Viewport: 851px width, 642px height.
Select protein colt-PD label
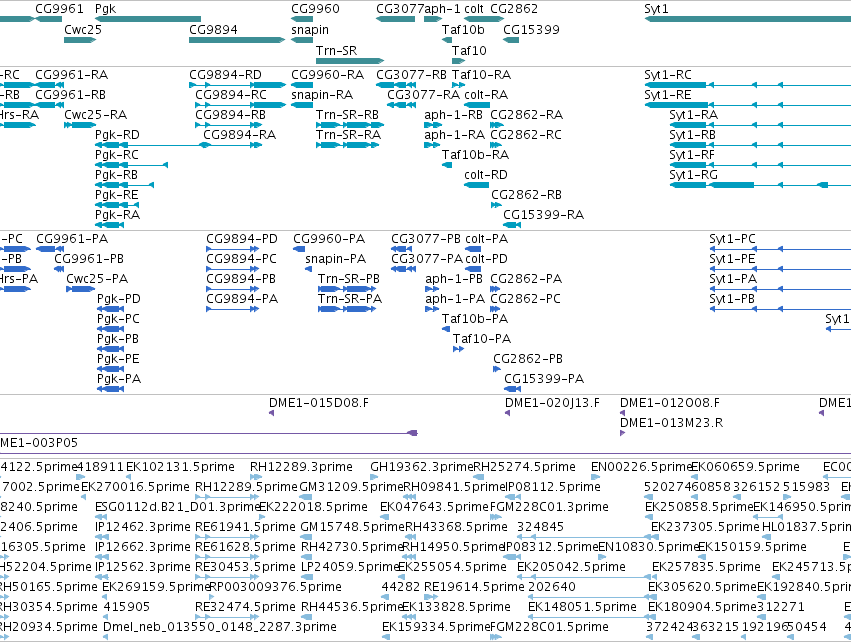tap(486, 259)
